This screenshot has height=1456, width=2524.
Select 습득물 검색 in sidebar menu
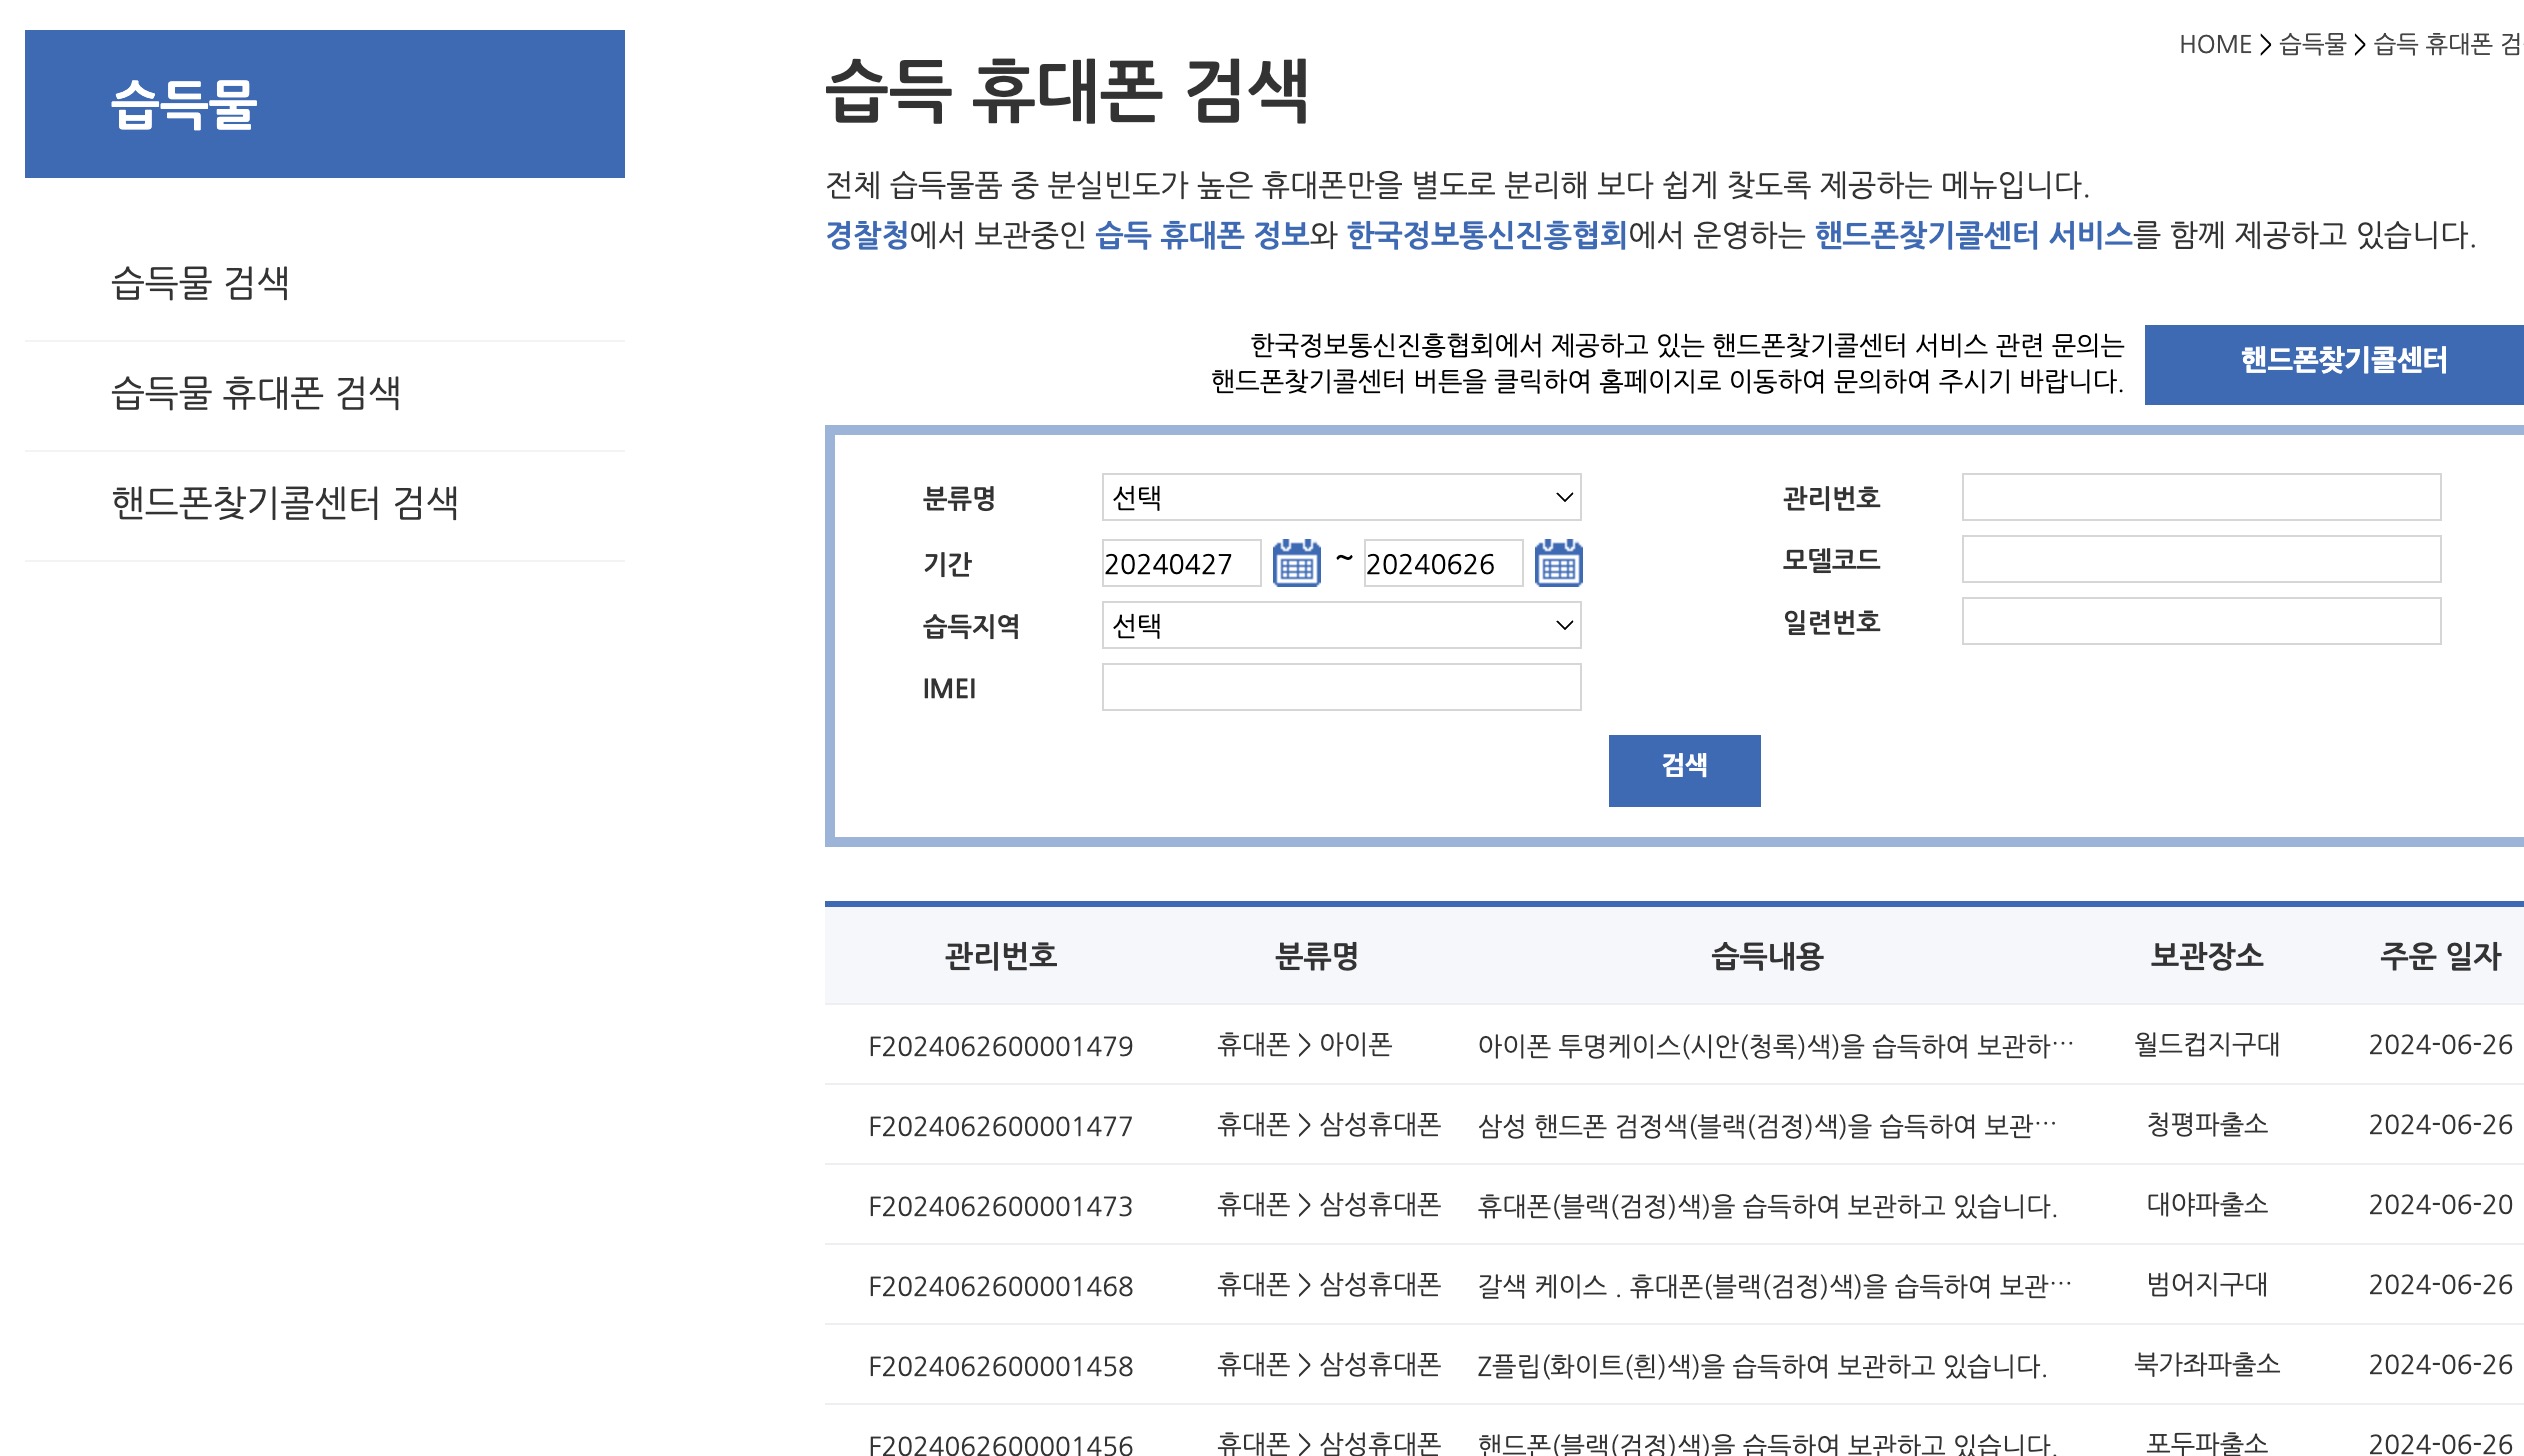200,284
